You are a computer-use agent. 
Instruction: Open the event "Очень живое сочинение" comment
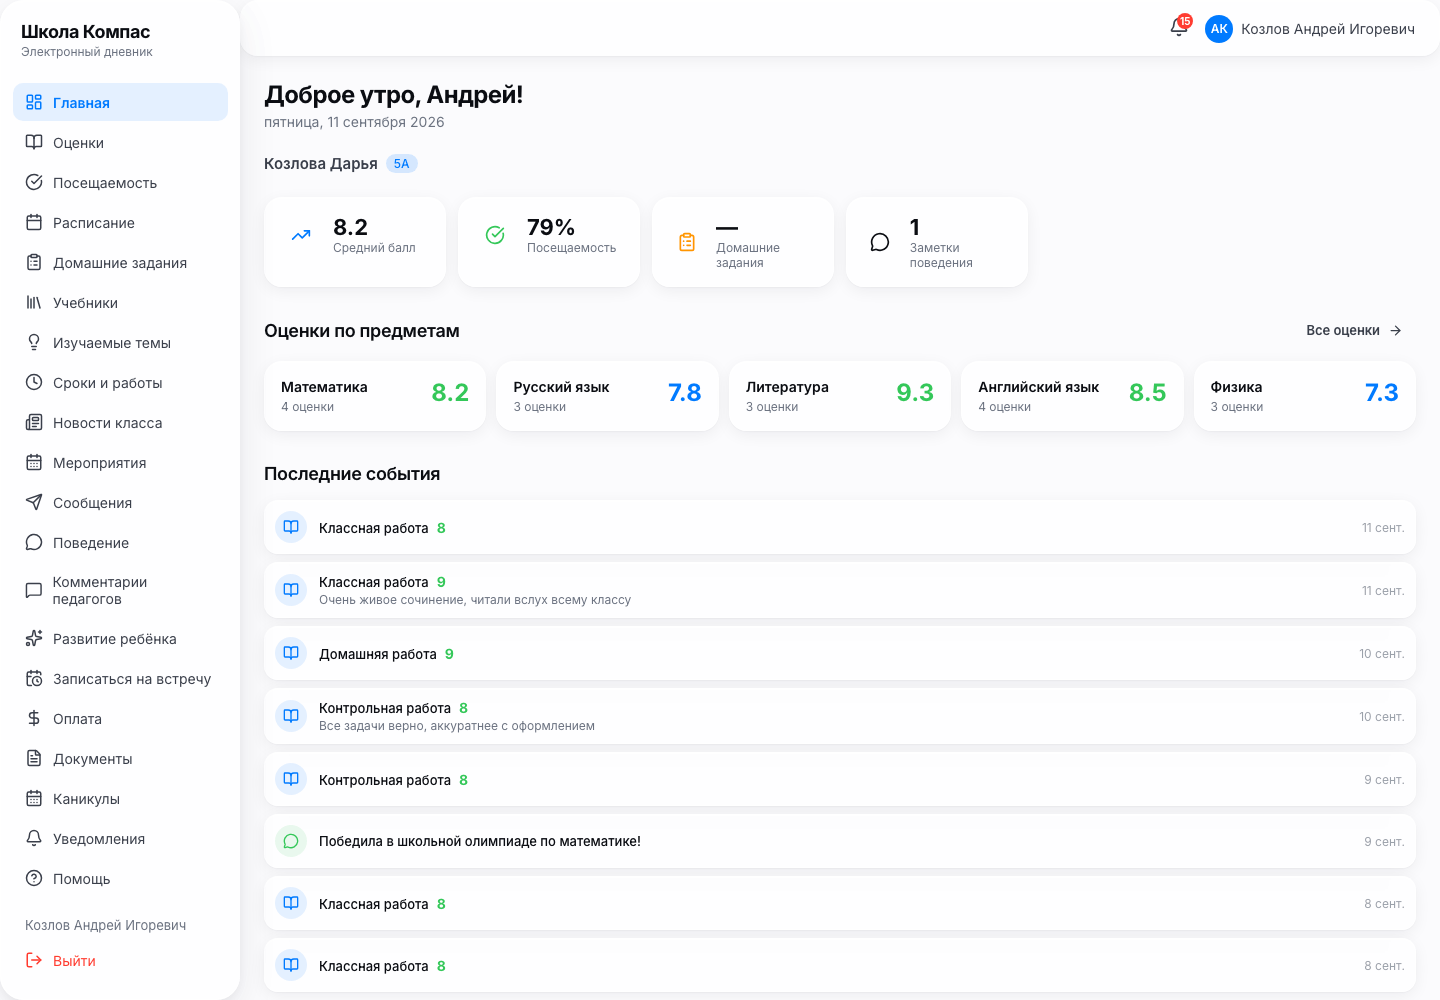point(840,590)
